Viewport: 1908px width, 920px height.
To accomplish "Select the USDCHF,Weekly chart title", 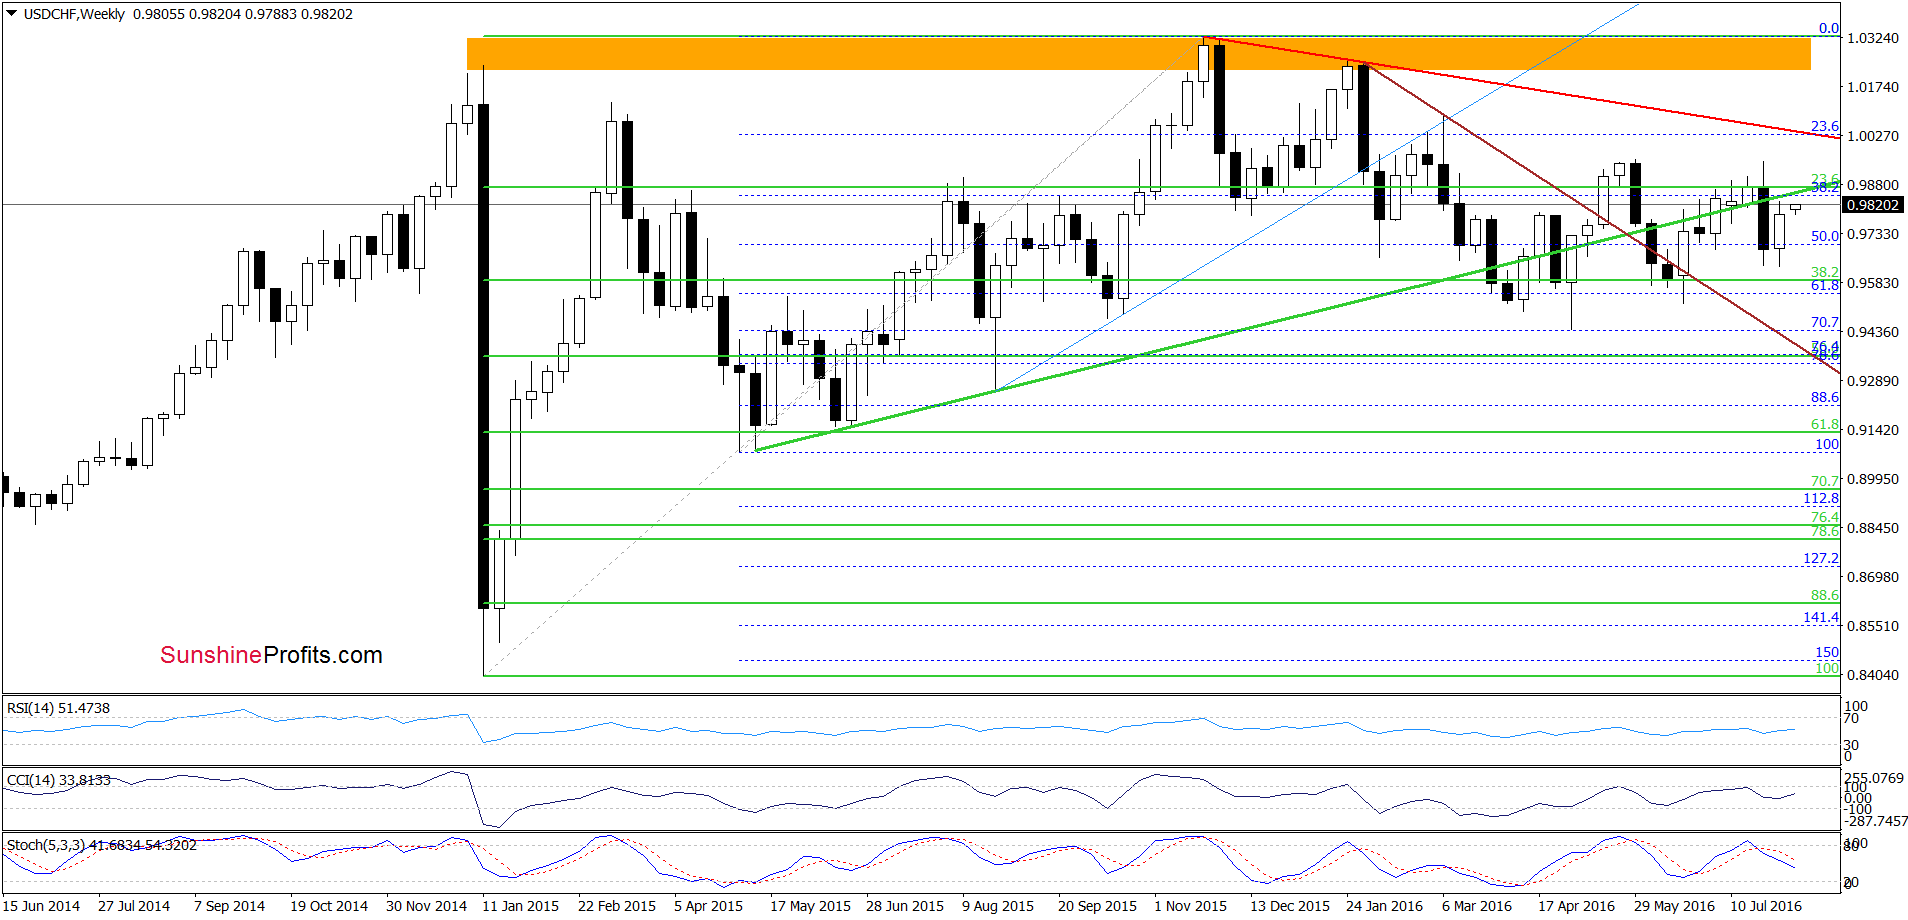I will 74,14.
